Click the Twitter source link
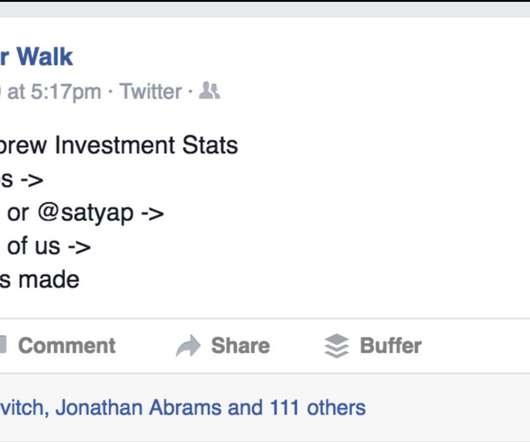530x442 pixels. [x=151, y=91]
